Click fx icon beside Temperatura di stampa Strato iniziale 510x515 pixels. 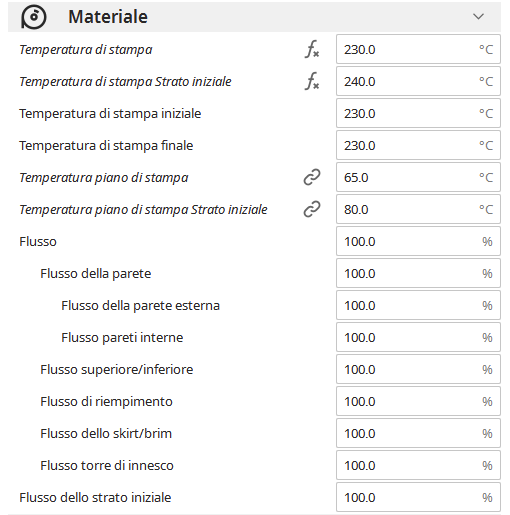tap(312, 81)
